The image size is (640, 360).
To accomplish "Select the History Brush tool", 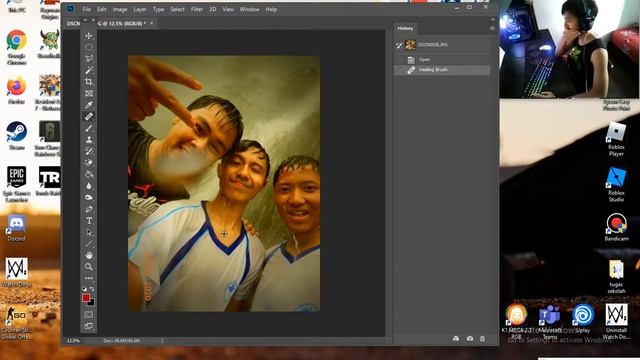I will click(89, 151).
